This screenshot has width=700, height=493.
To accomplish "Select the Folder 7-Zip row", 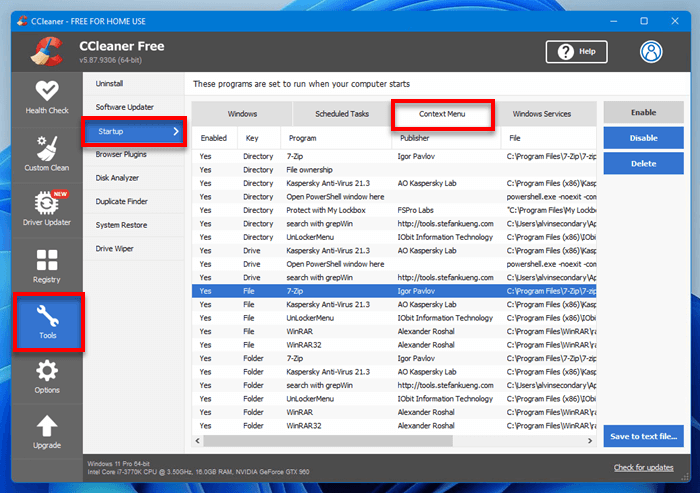I will (x=394, y=358).
